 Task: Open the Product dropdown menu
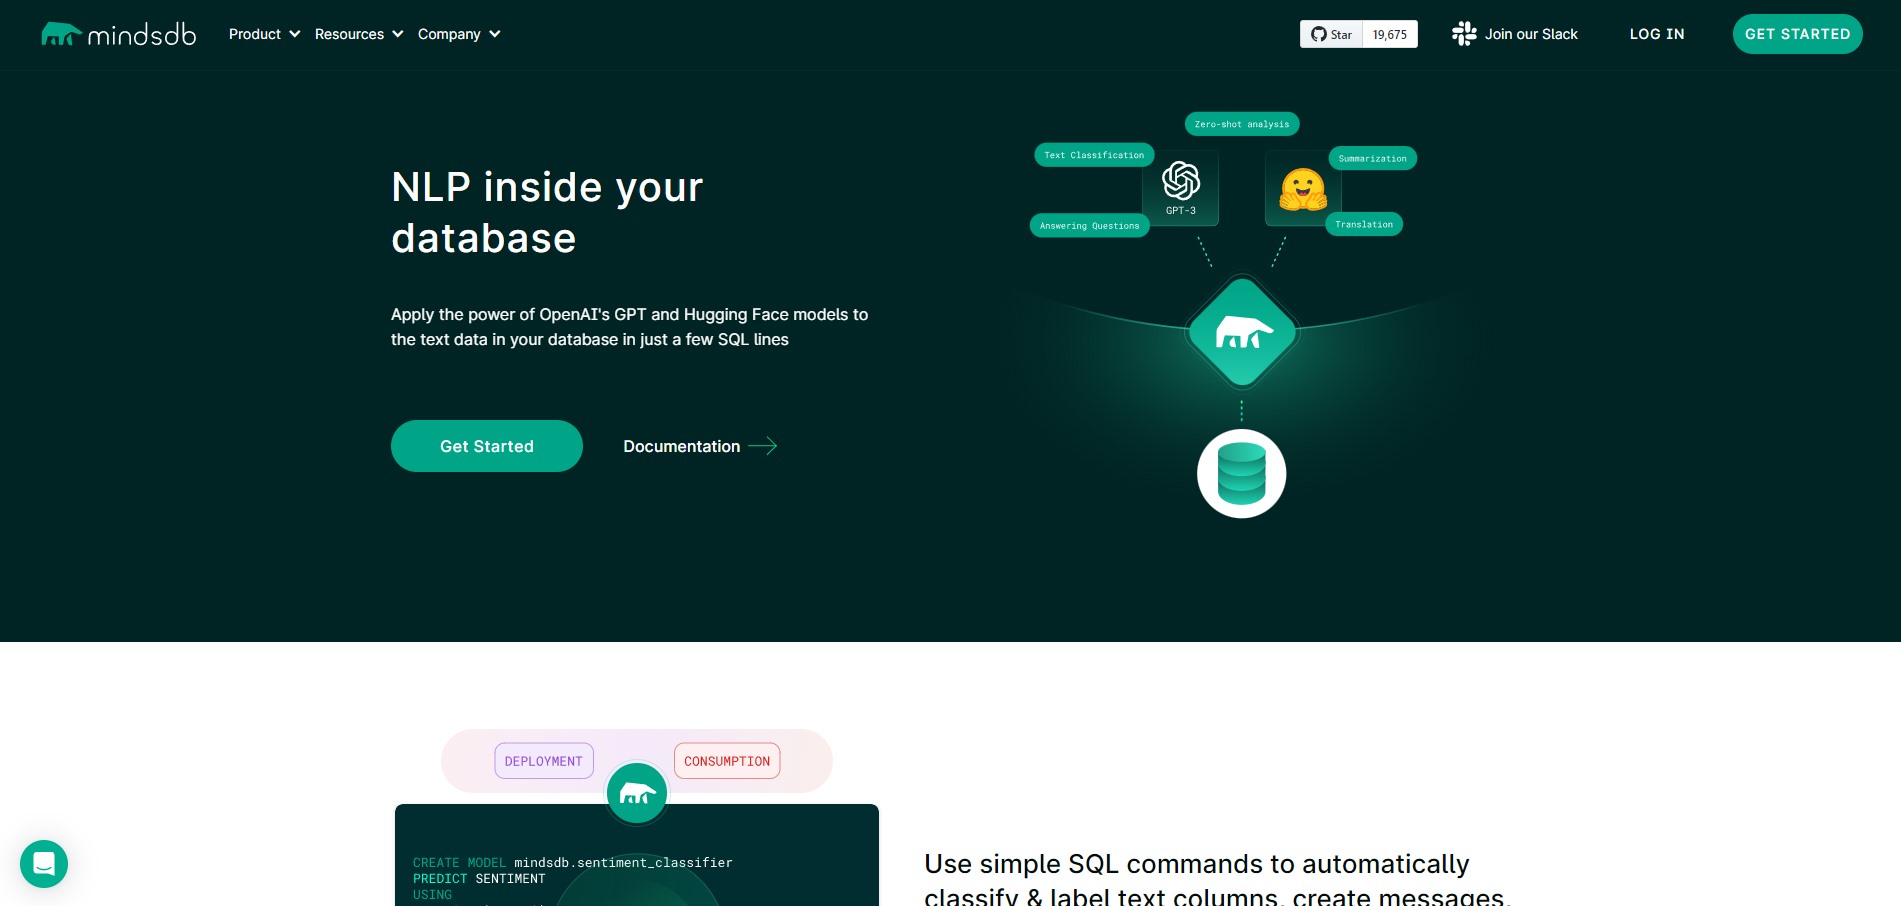pyautogui.click(x=264, y=34)
